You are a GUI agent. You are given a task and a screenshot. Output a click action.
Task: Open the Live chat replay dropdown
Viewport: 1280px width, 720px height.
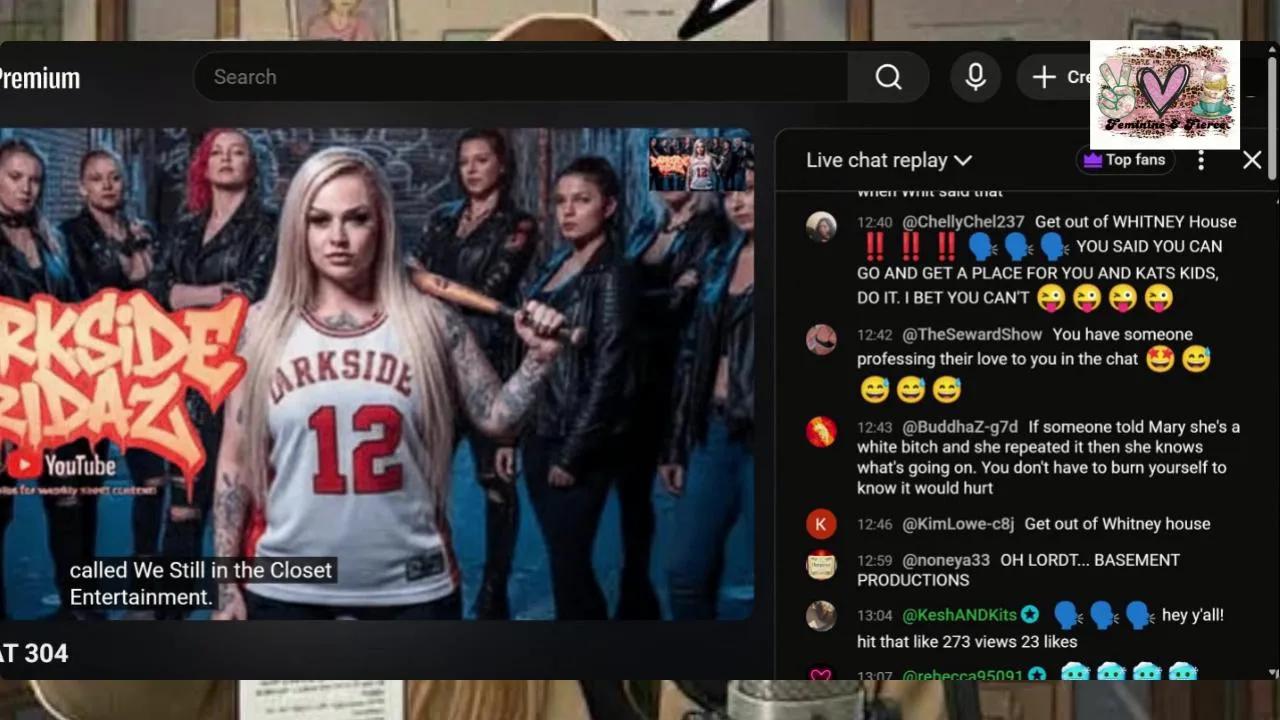[x=889, y=160]
